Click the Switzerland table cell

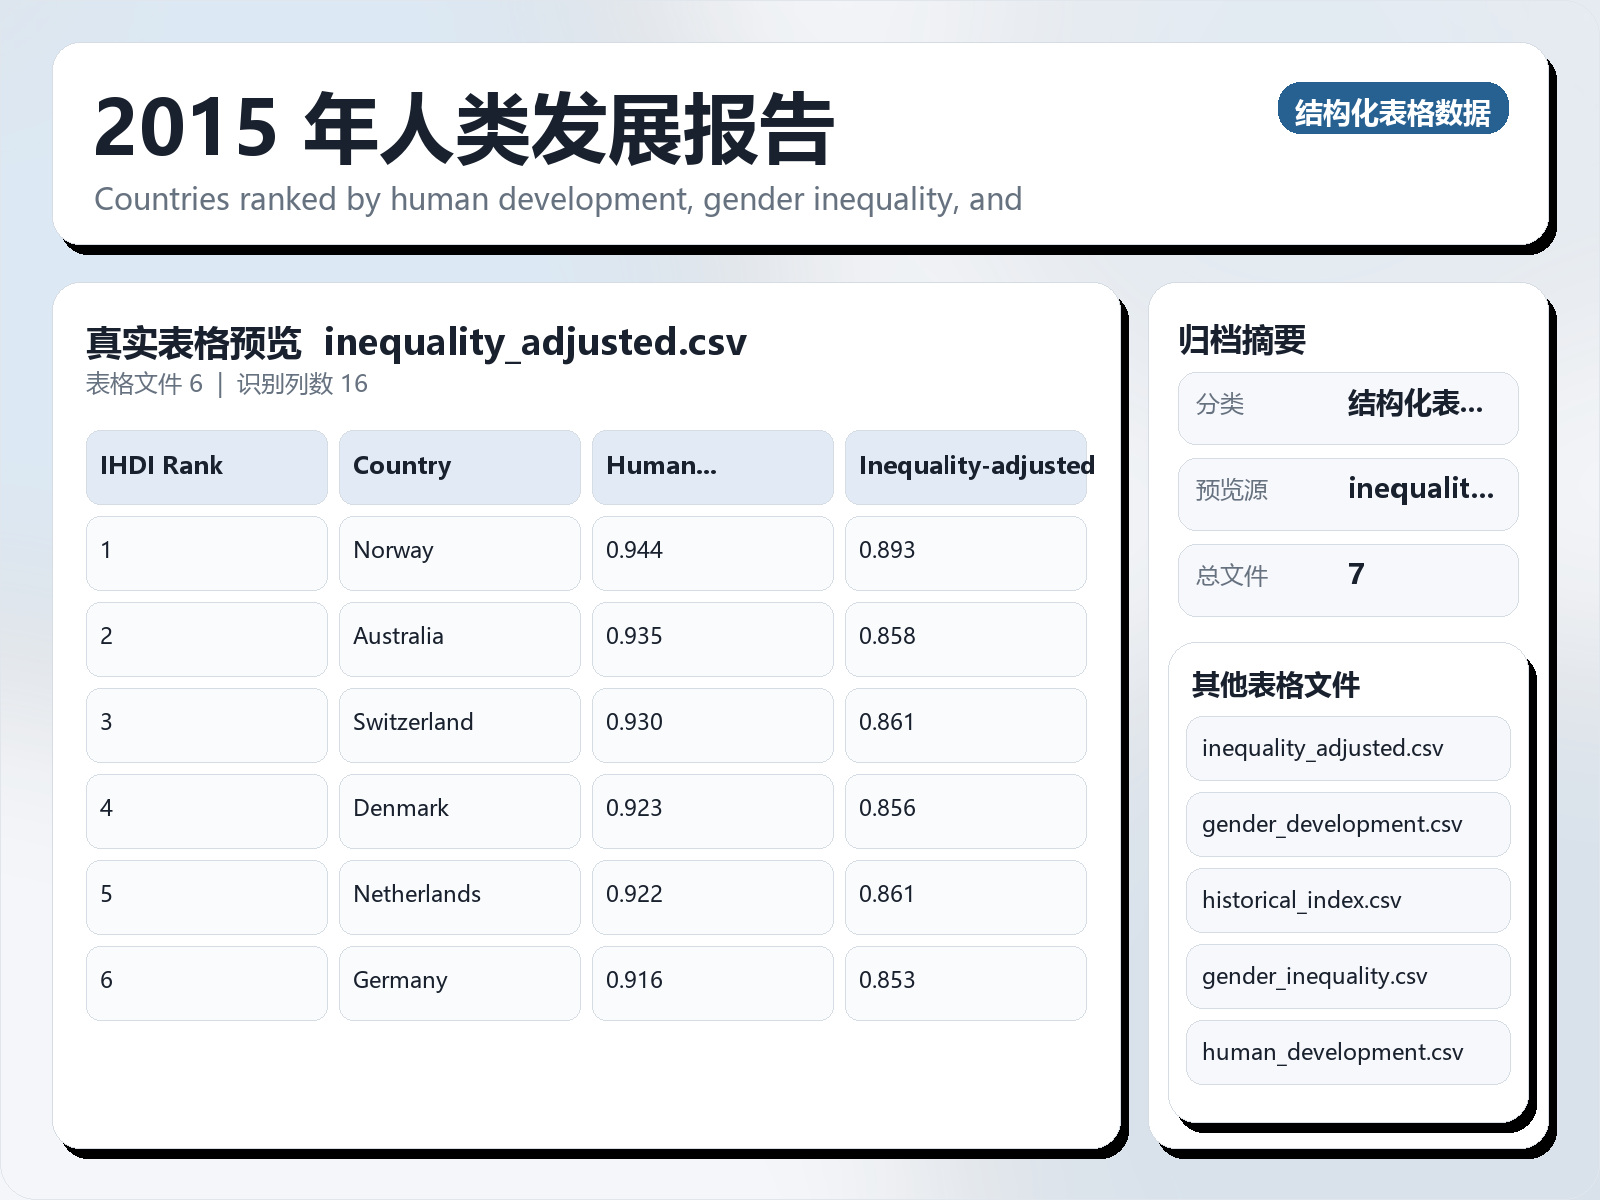pyautogui.click(x=459, y=724)
